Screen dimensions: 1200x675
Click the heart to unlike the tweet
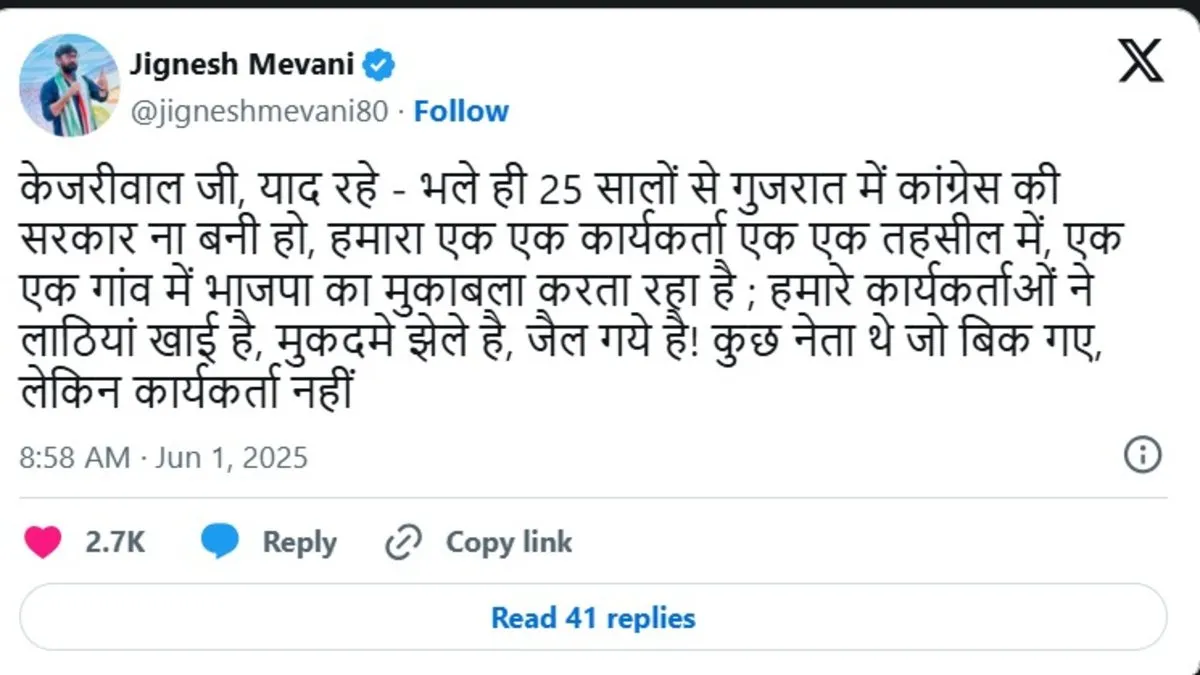[44, 541]
